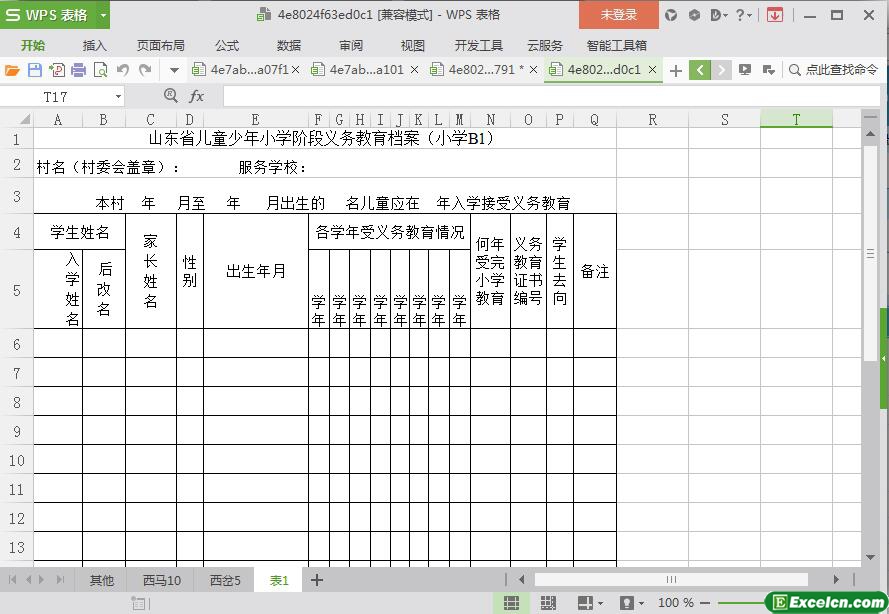Click the Print icon in quick toolbar

coord(78,70)
